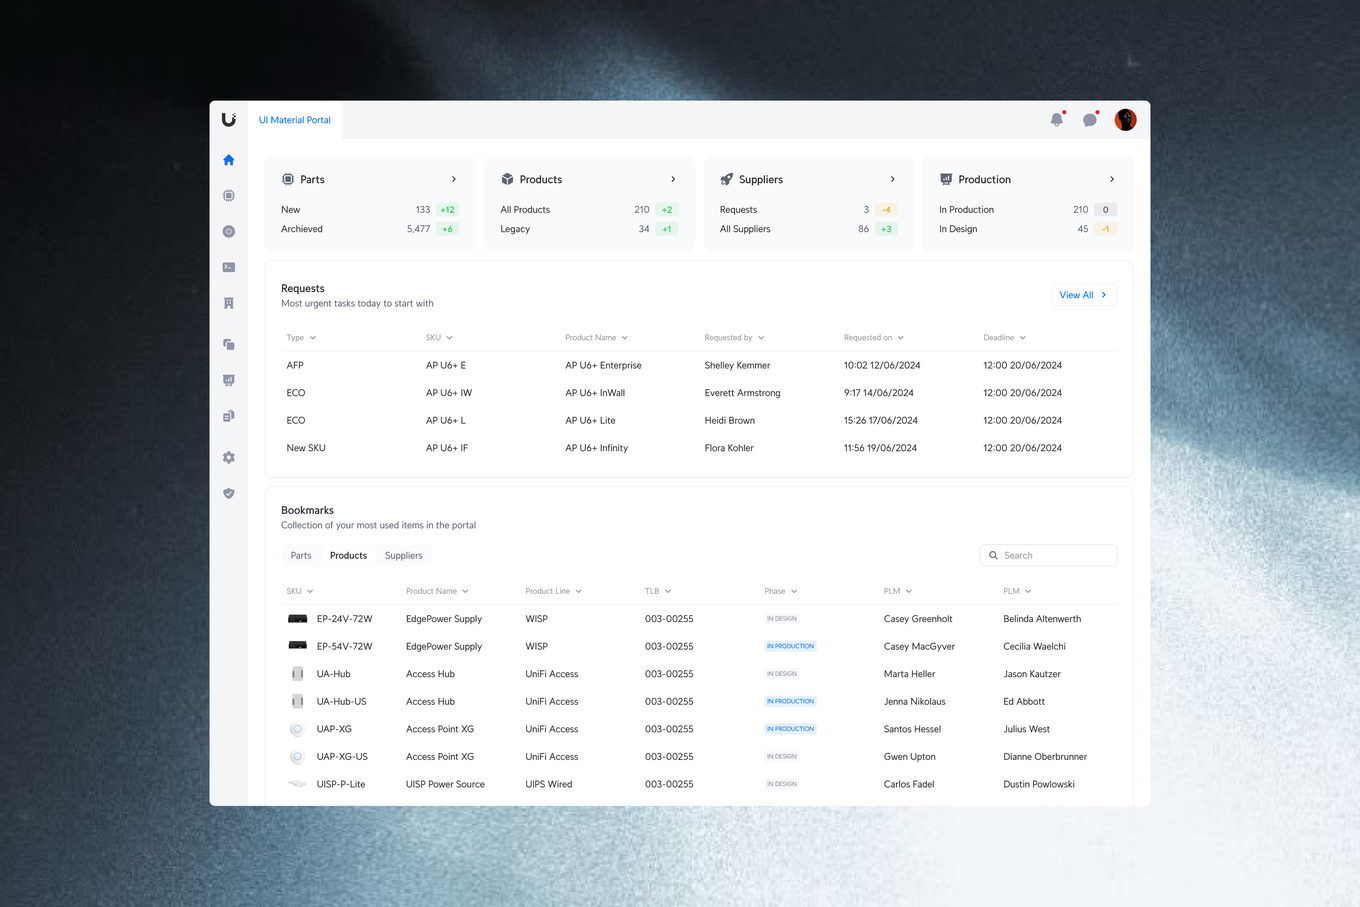Open the terminal console icon in the sidebar
Screen dimensions: 1360x907
pyautogui.click(x=229, y=267)
